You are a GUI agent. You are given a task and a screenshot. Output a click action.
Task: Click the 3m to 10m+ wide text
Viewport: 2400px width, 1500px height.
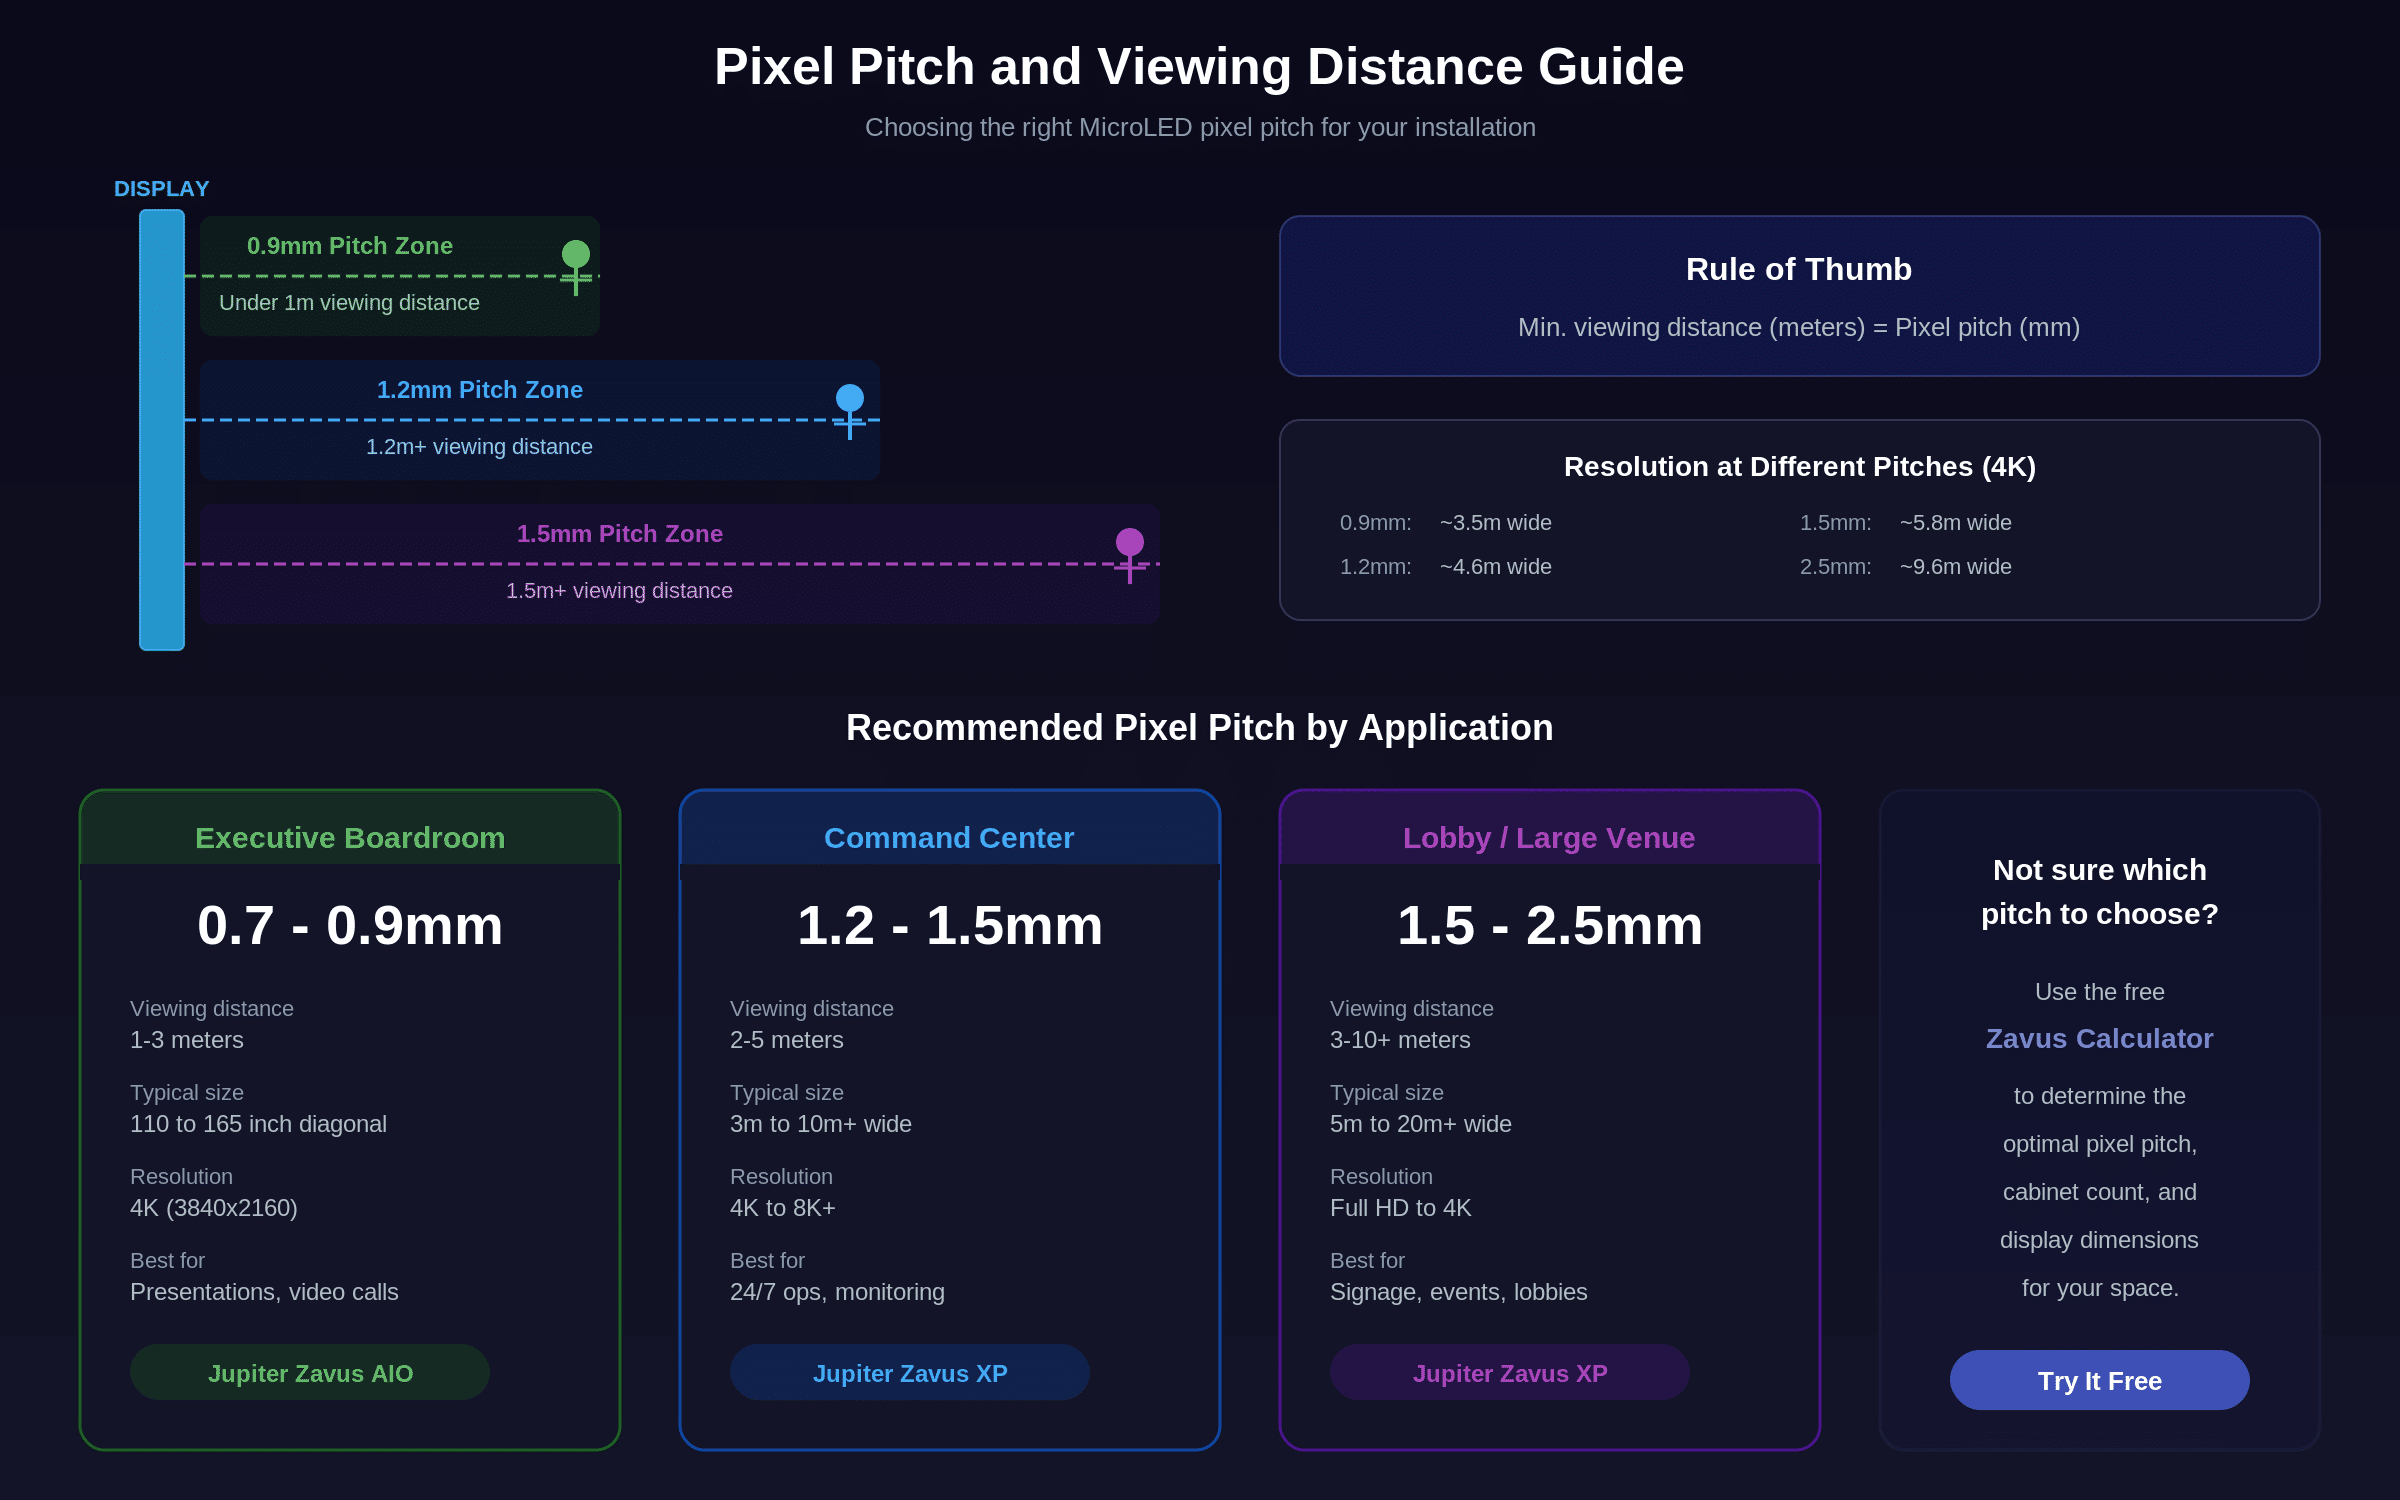click(x=821, y=1124)
